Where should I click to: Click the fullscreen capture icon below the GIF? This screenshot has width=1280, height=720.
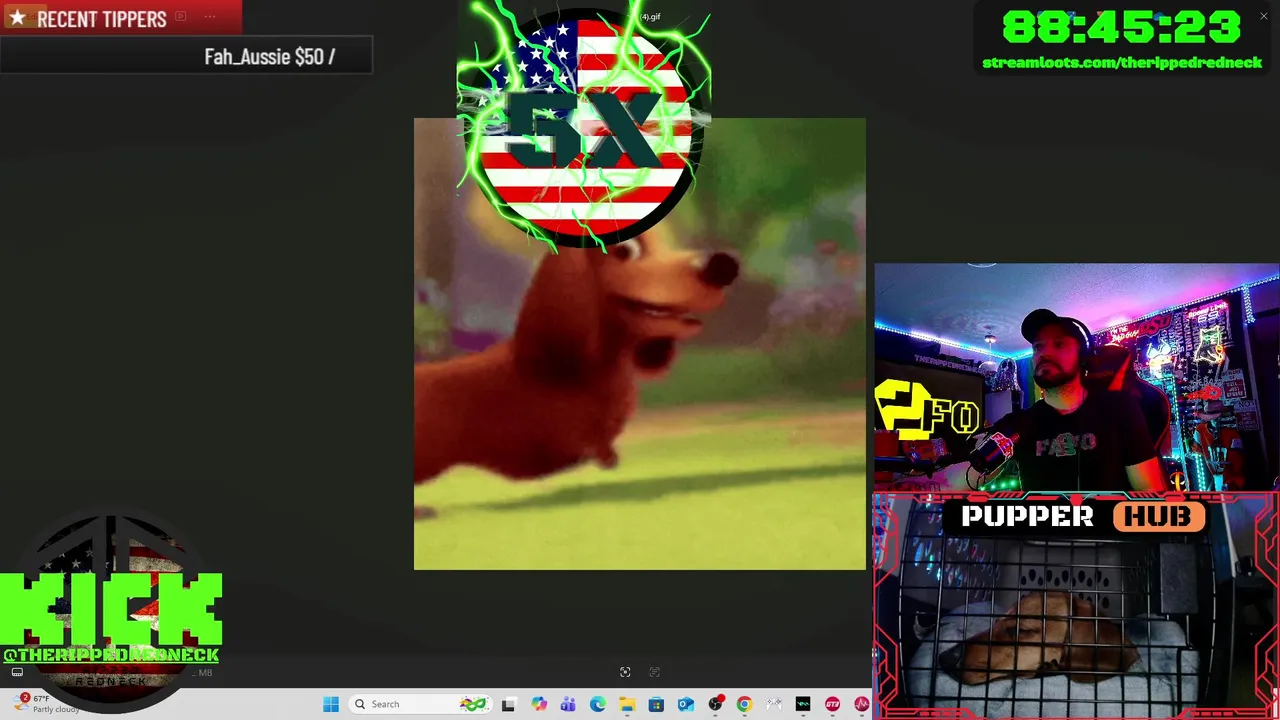[625, 672]
